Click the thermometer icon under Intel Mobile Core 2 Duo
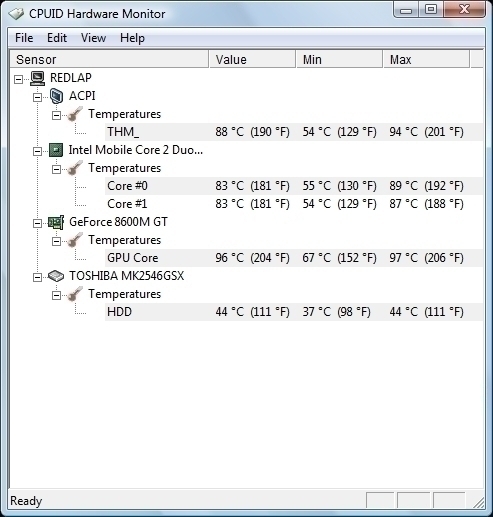The height and width of the screenshot is (517, 493). [x=75, y=168]
